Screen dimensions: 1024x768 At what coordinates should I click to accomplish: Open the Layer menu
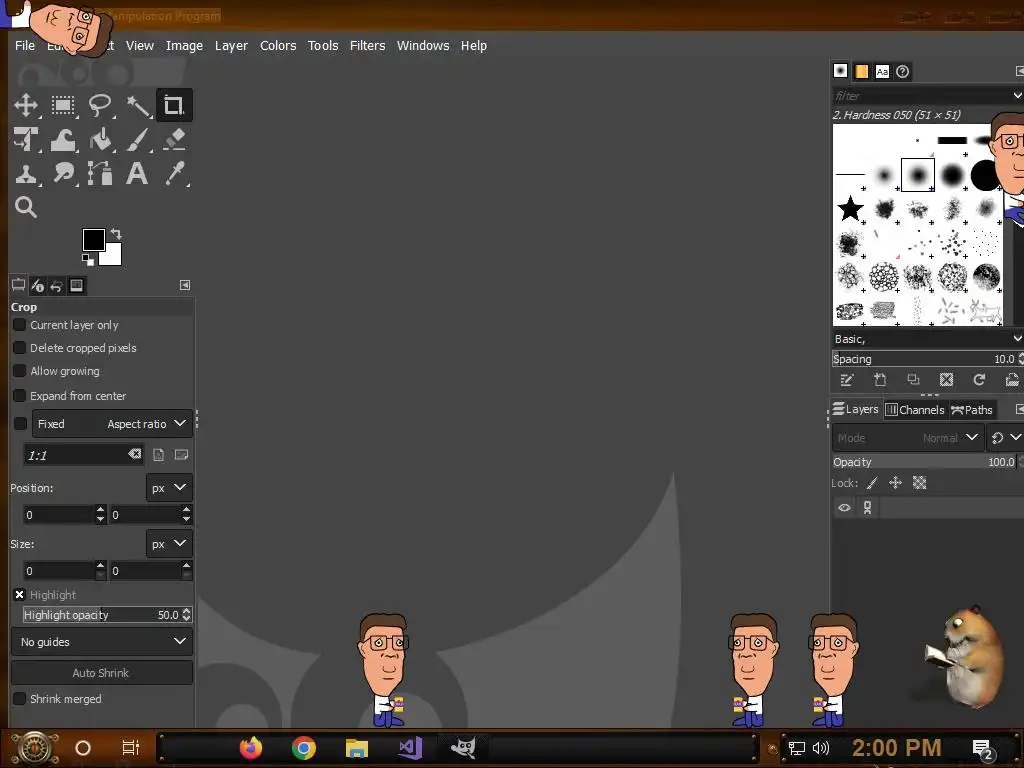(x=231, y=45)
